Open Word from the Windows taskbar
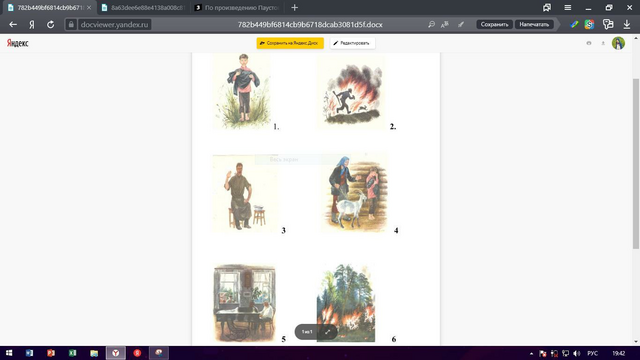The width and height of the screenshot is (640, 360). (29, 353)
